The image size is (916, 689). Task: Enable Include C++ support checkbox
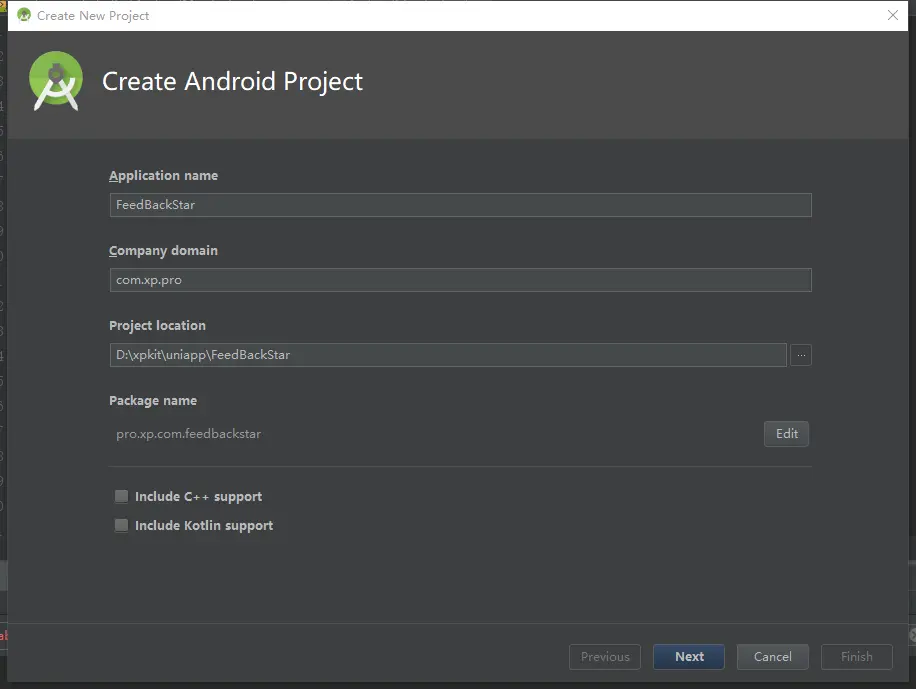coord(122,496)
